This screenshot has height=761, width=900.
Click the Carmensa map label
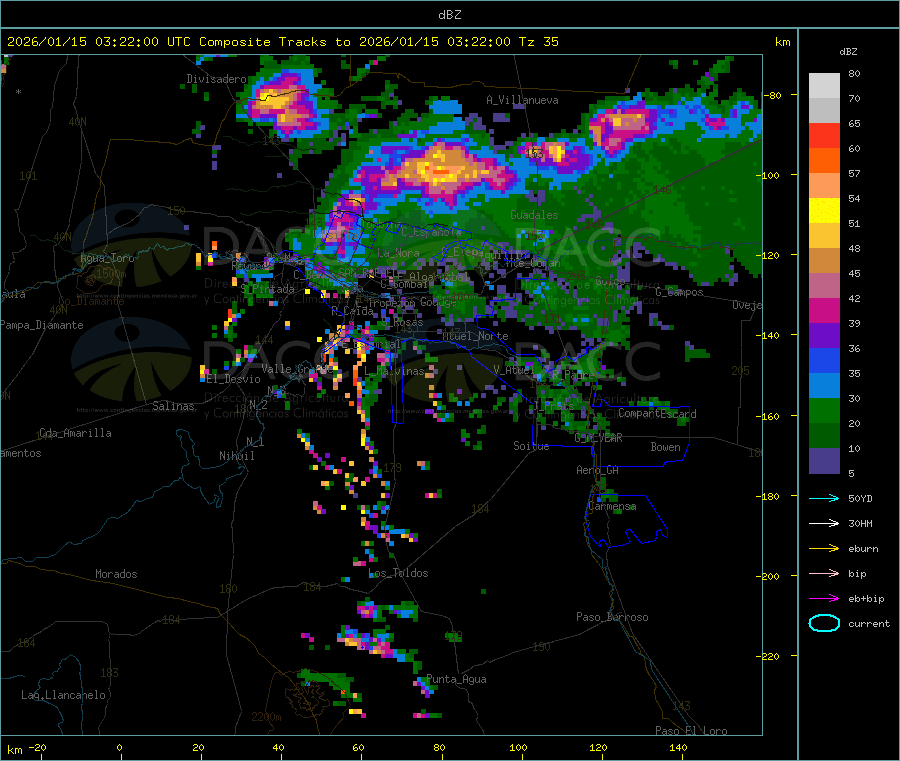(612, 507)
